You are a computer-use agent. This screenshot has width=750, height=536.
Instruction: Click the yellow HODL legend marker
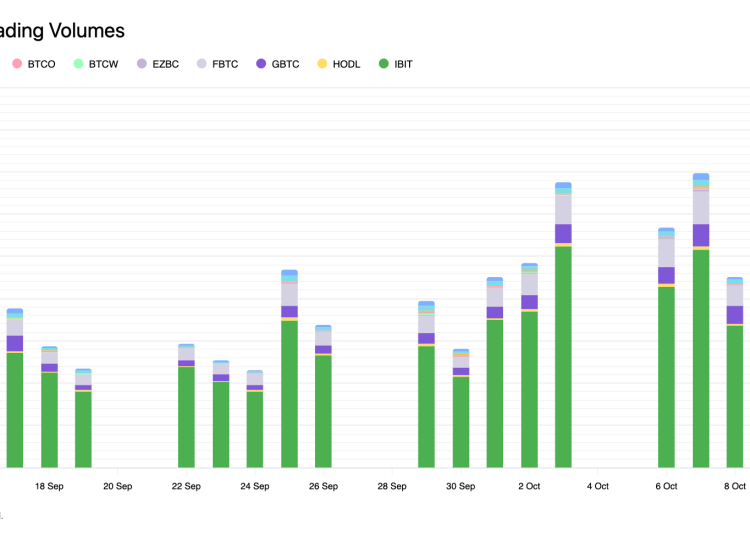click(x=322, y=64)
